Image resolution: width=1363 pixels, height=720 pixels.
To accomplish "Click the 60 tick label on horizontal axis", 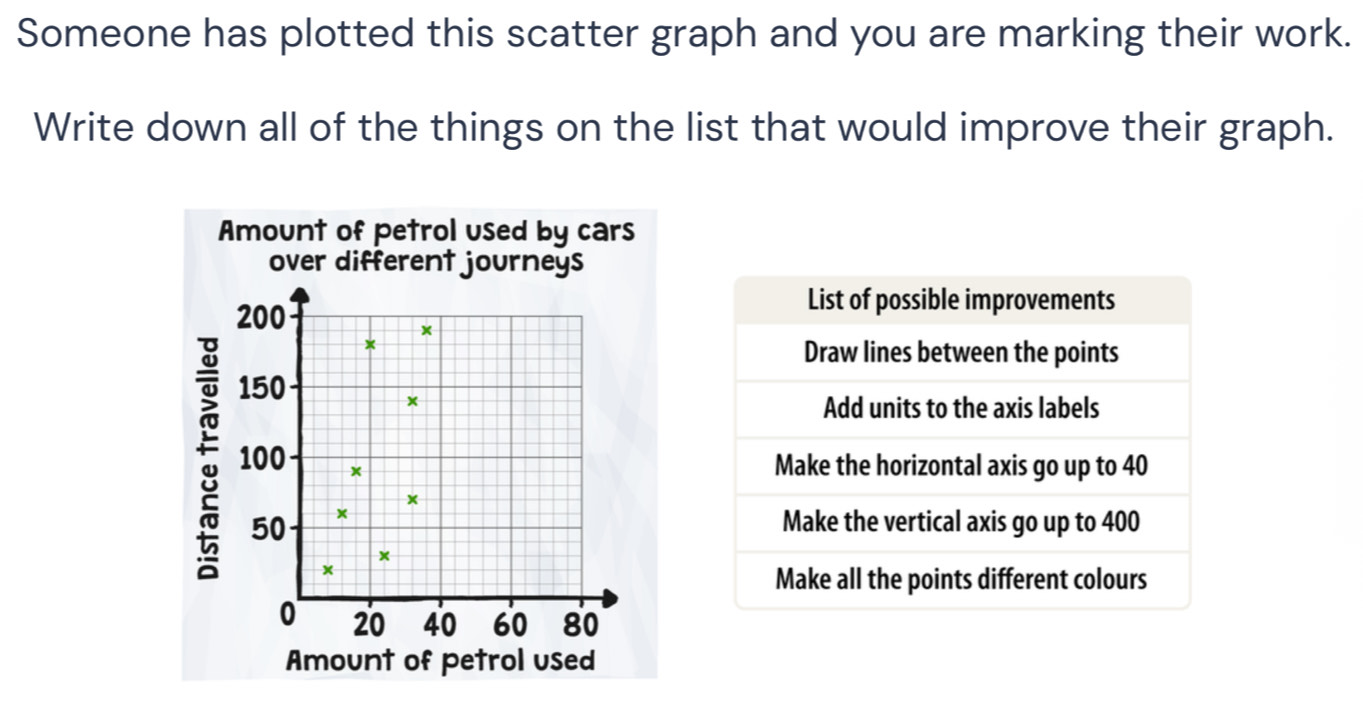I will (x=511, y=626).
